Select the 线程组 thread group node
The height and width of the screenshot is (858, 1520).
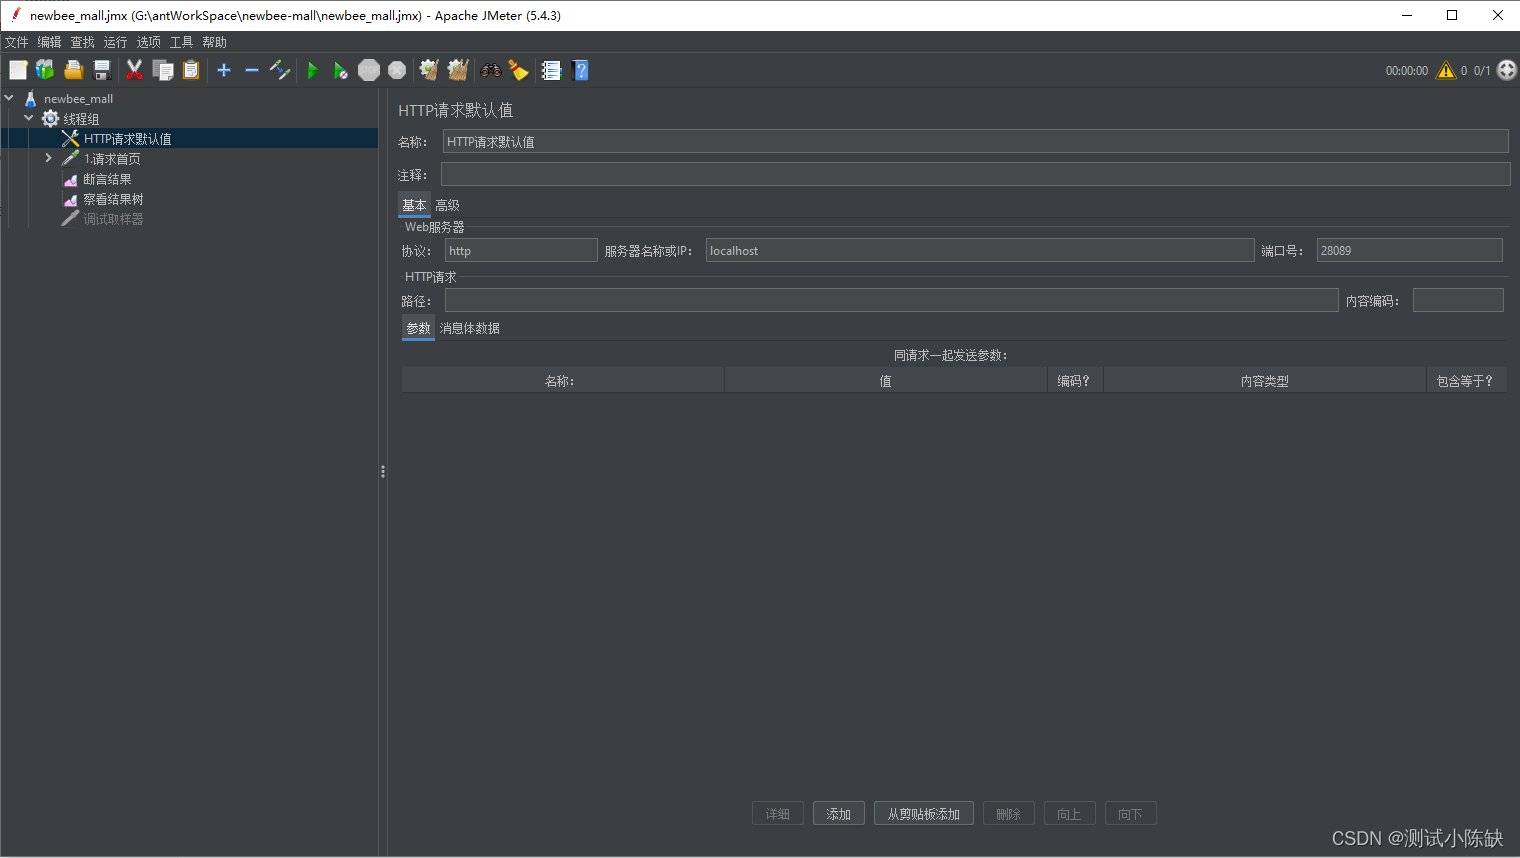[x=80, y=119]
